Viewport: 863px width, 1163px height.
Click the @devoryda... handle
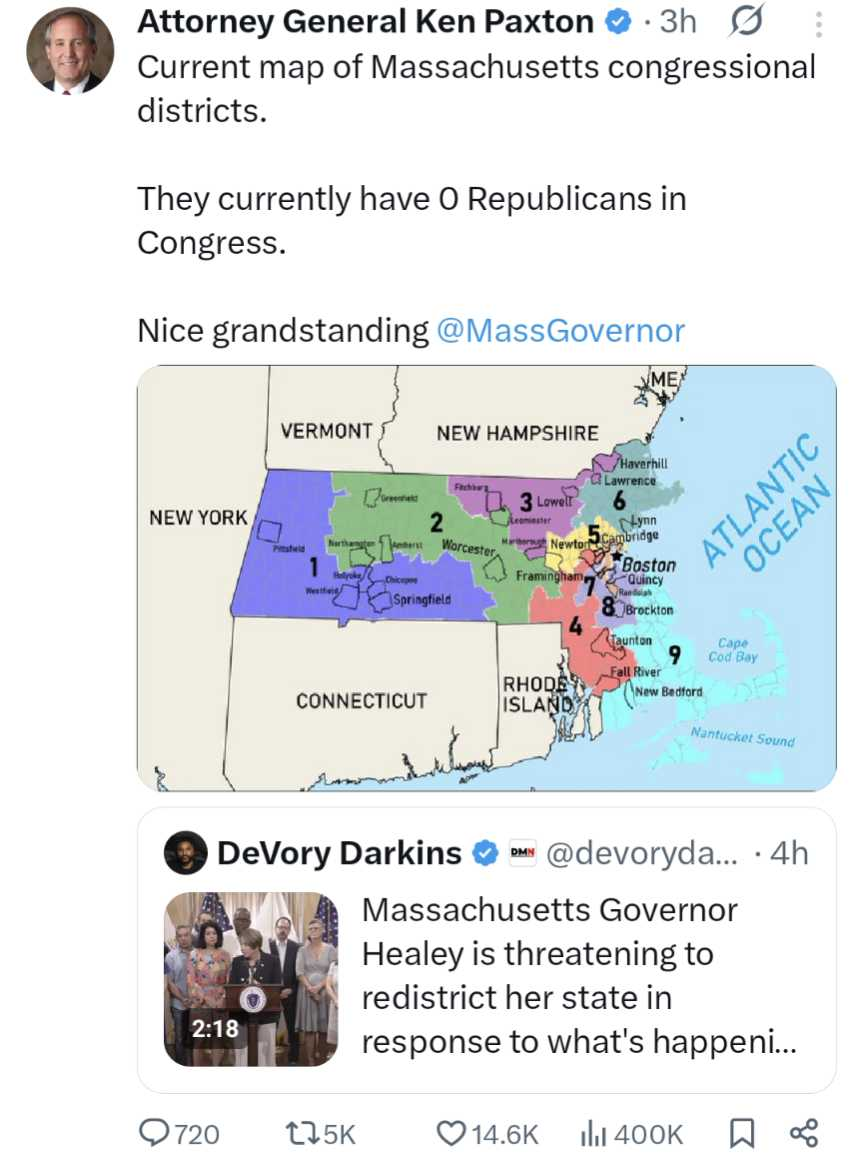point(642,853)
